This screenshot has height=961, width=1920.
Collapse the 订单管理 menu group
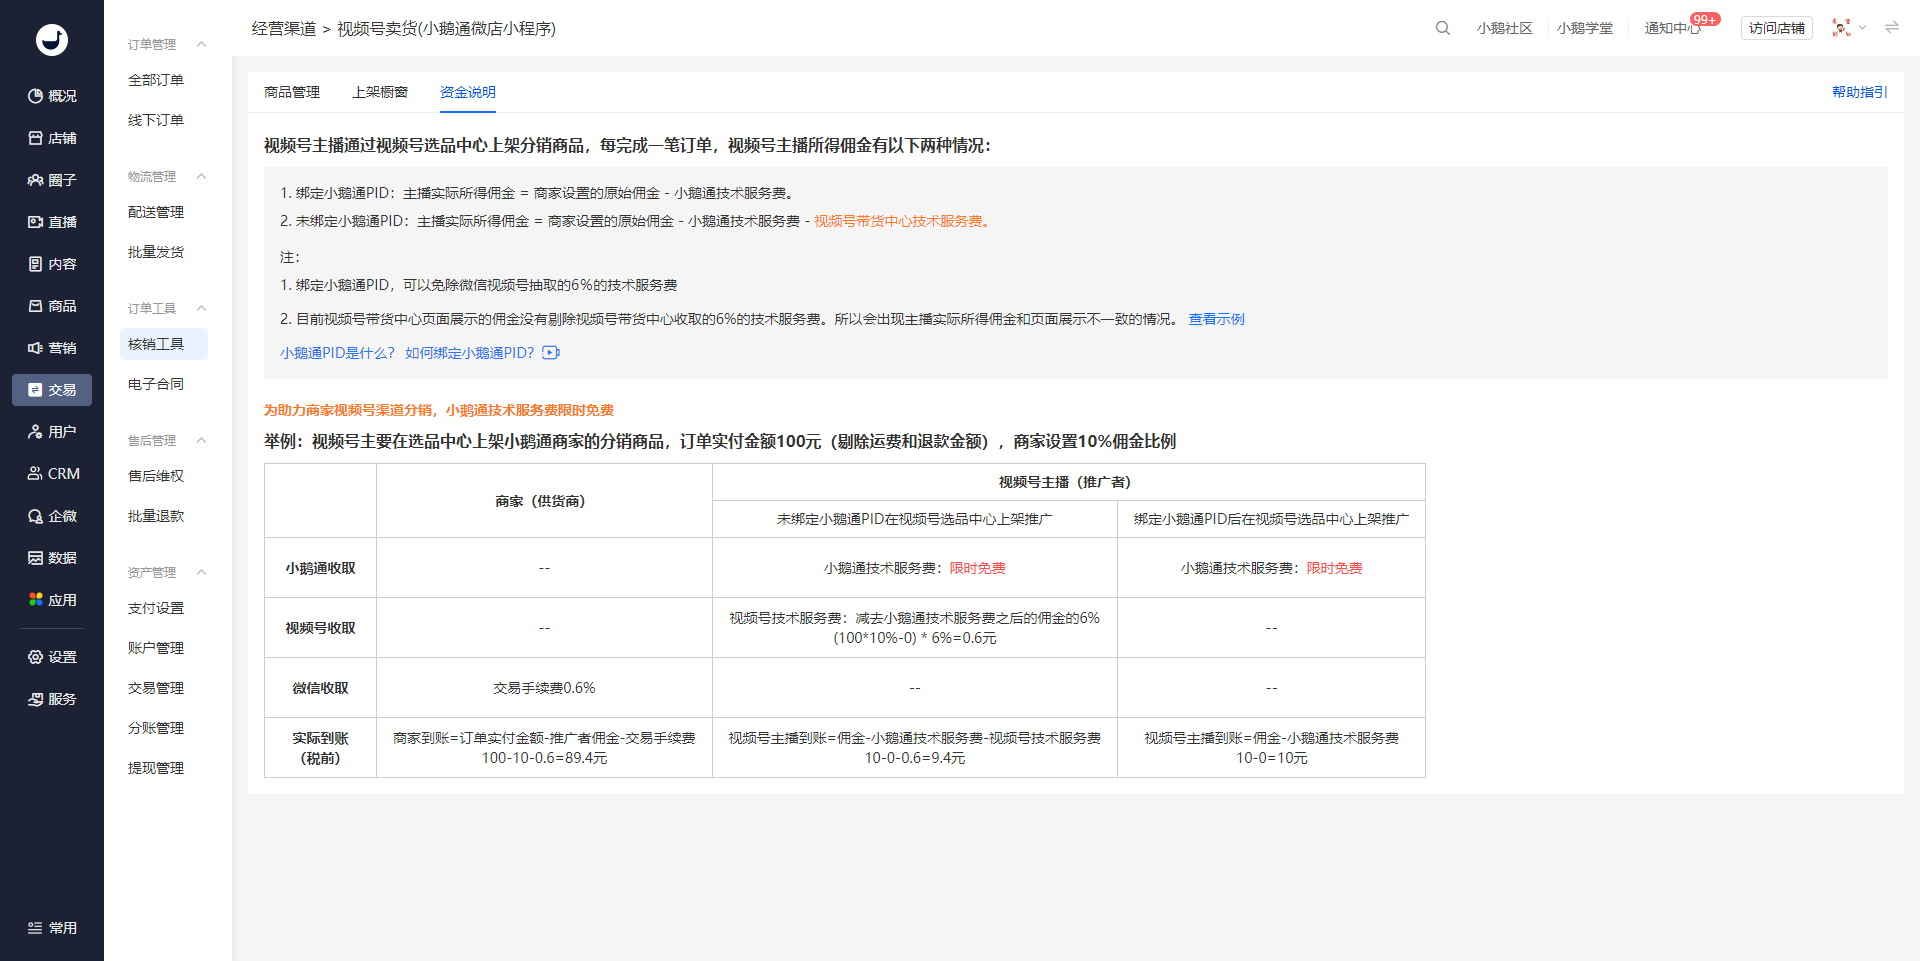[x=201, y=44]
